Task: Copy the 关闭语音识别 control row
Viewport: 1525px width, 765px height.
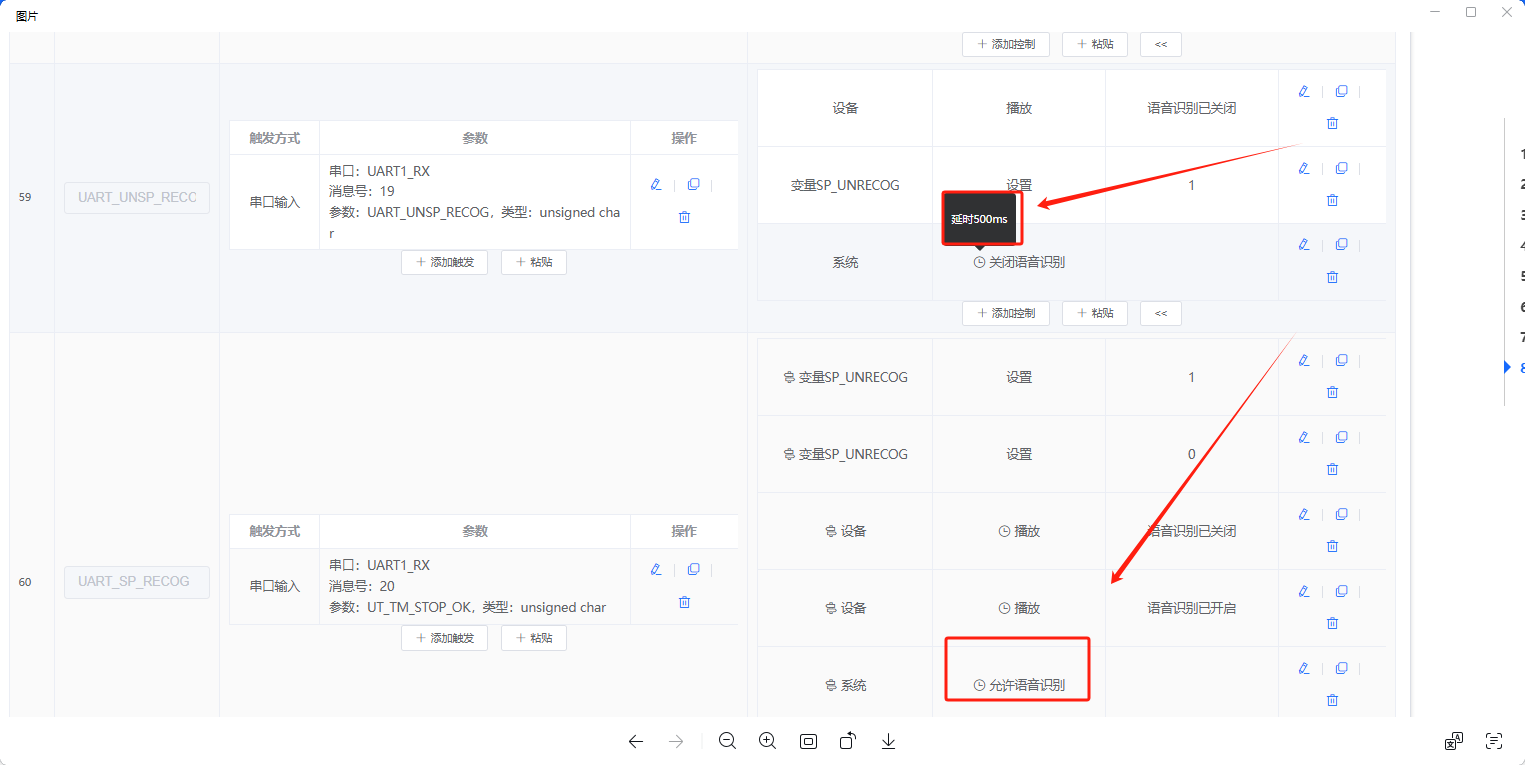Action: [x=1341, y=243]
